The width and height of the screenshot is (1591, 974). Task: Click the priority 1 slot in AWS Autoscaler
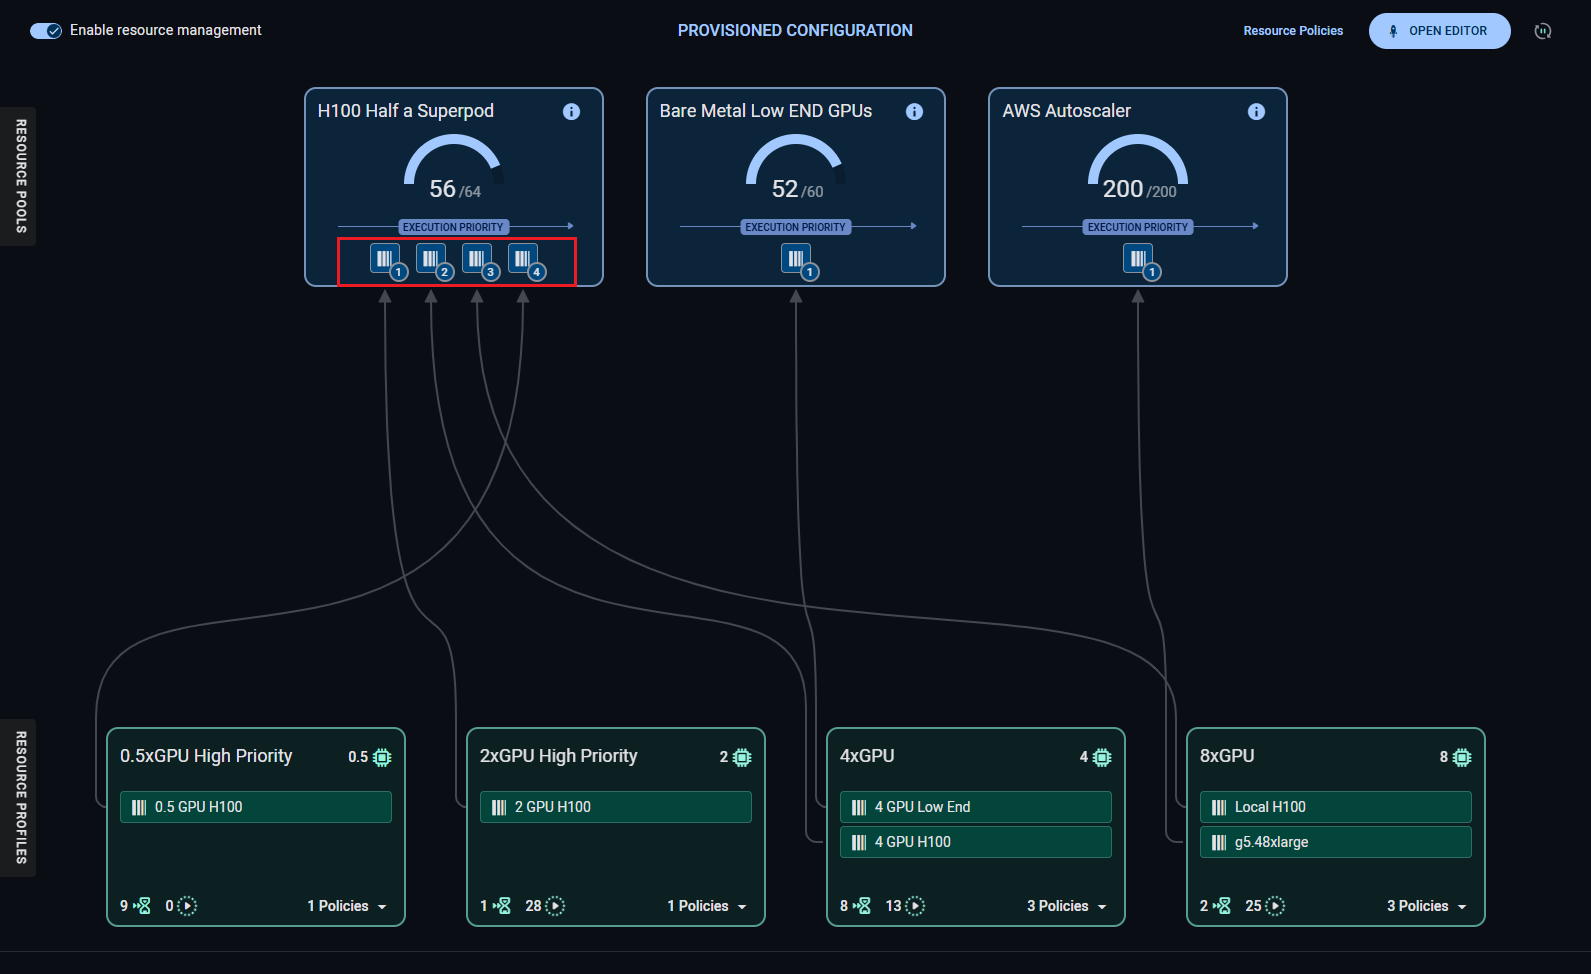pos(1138,260)
